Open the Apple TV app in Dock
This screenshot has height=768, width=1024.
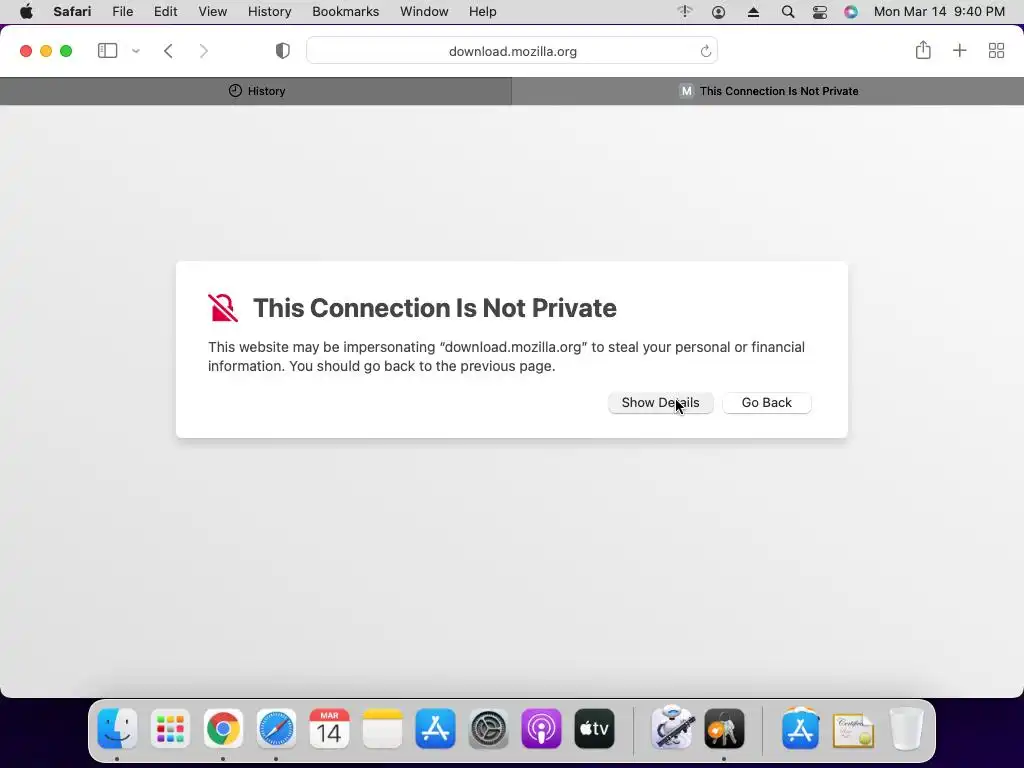click(x=594, y=728)
